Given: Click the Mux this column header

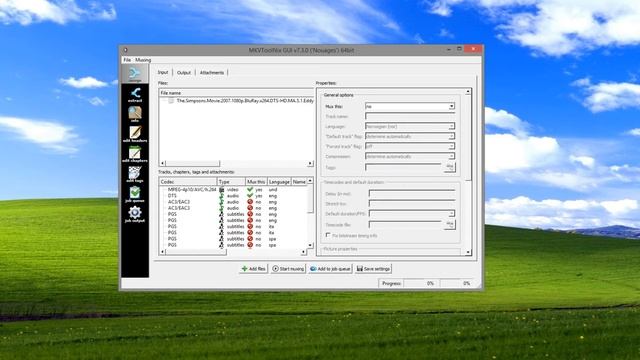Looking at the screenshot, I should pos(256,182).
